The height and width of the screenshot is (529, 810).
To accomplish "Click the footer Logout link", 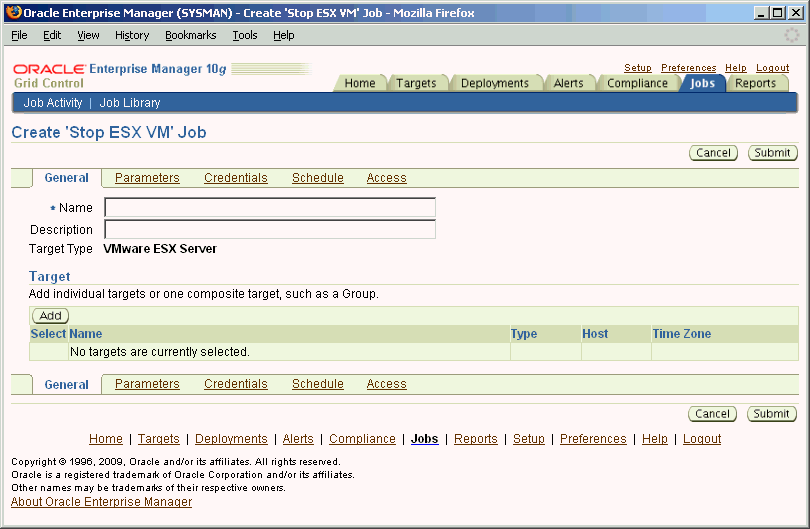I will 702,439.
